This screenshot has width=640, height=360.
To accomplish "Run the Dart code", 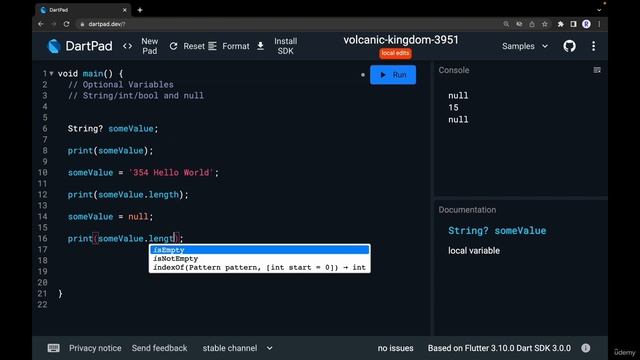I will coord(393,75).
